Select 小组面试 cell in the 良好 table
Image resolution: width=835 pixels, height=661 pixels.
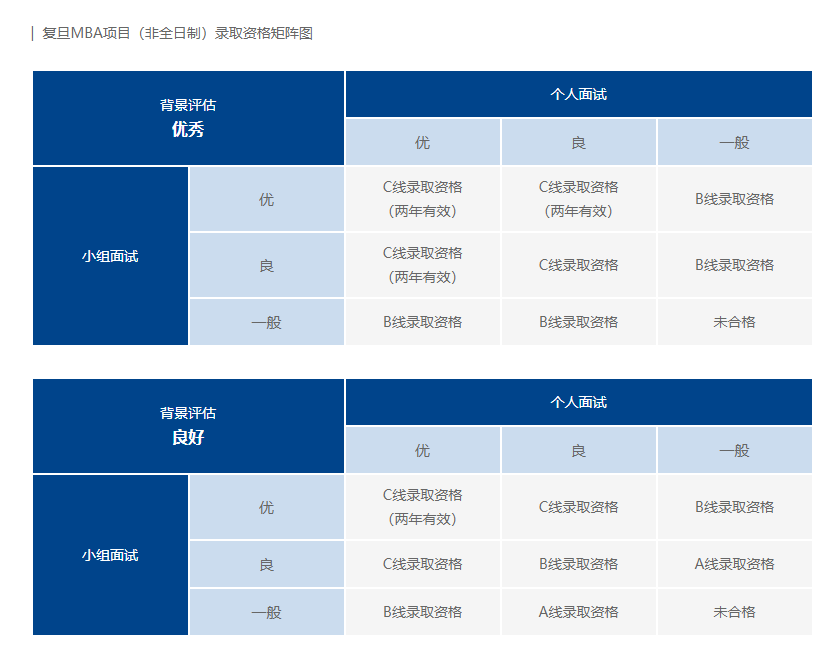coord(110,555)
